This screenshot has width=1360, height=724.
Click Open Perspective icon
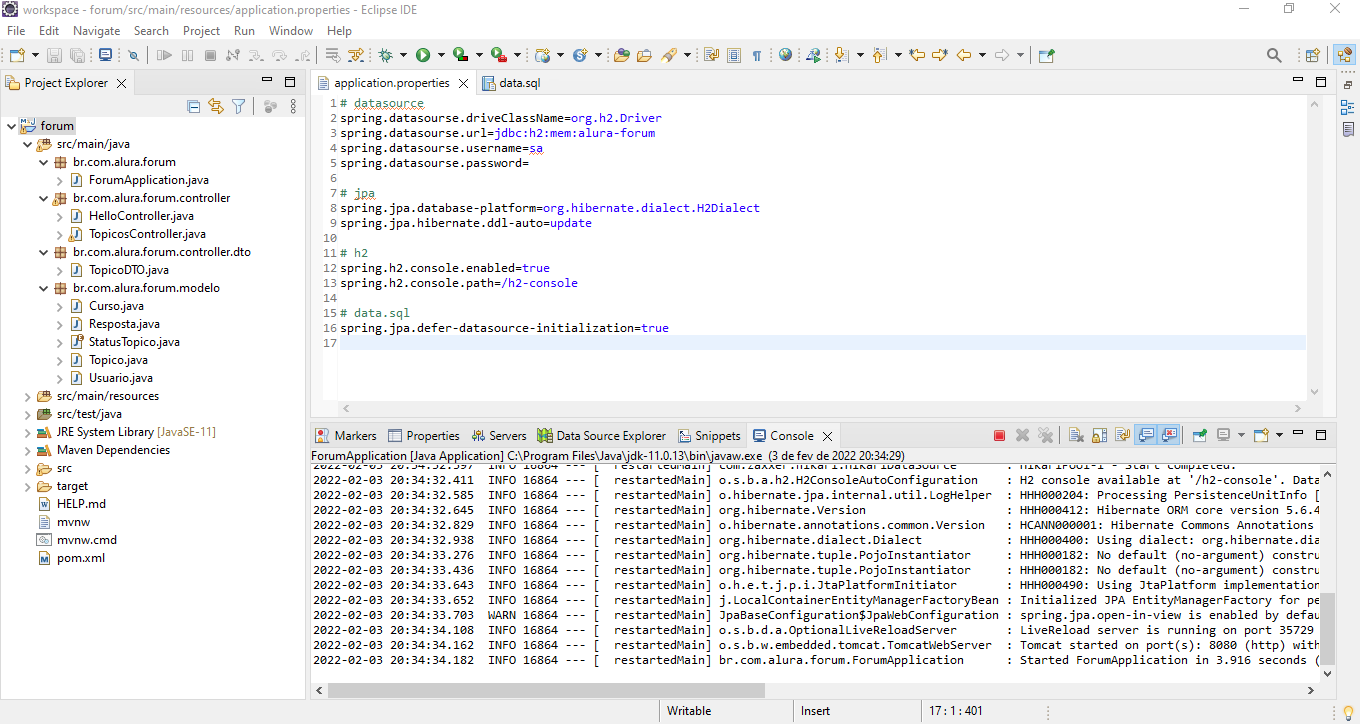(x=1312, y=55)
